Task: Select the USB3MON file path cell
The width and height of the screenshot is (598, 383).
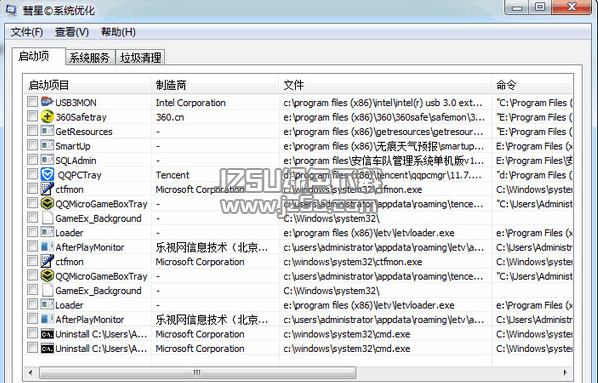Action: tap(383, 103)
